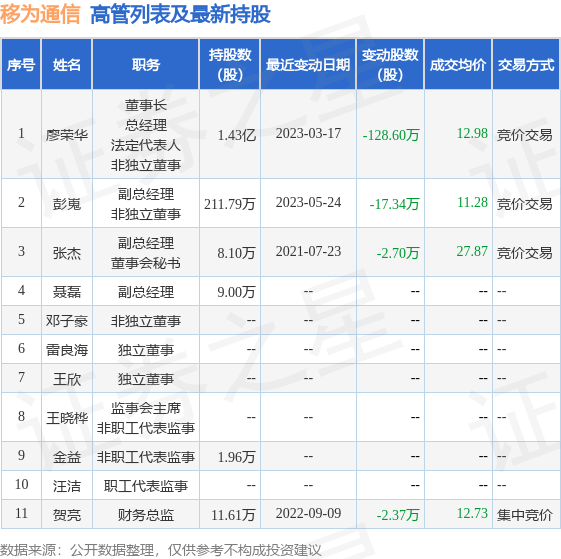Click the change value -17.34万
The width and height of the screenshot is (561, 559).
[394, 204]
